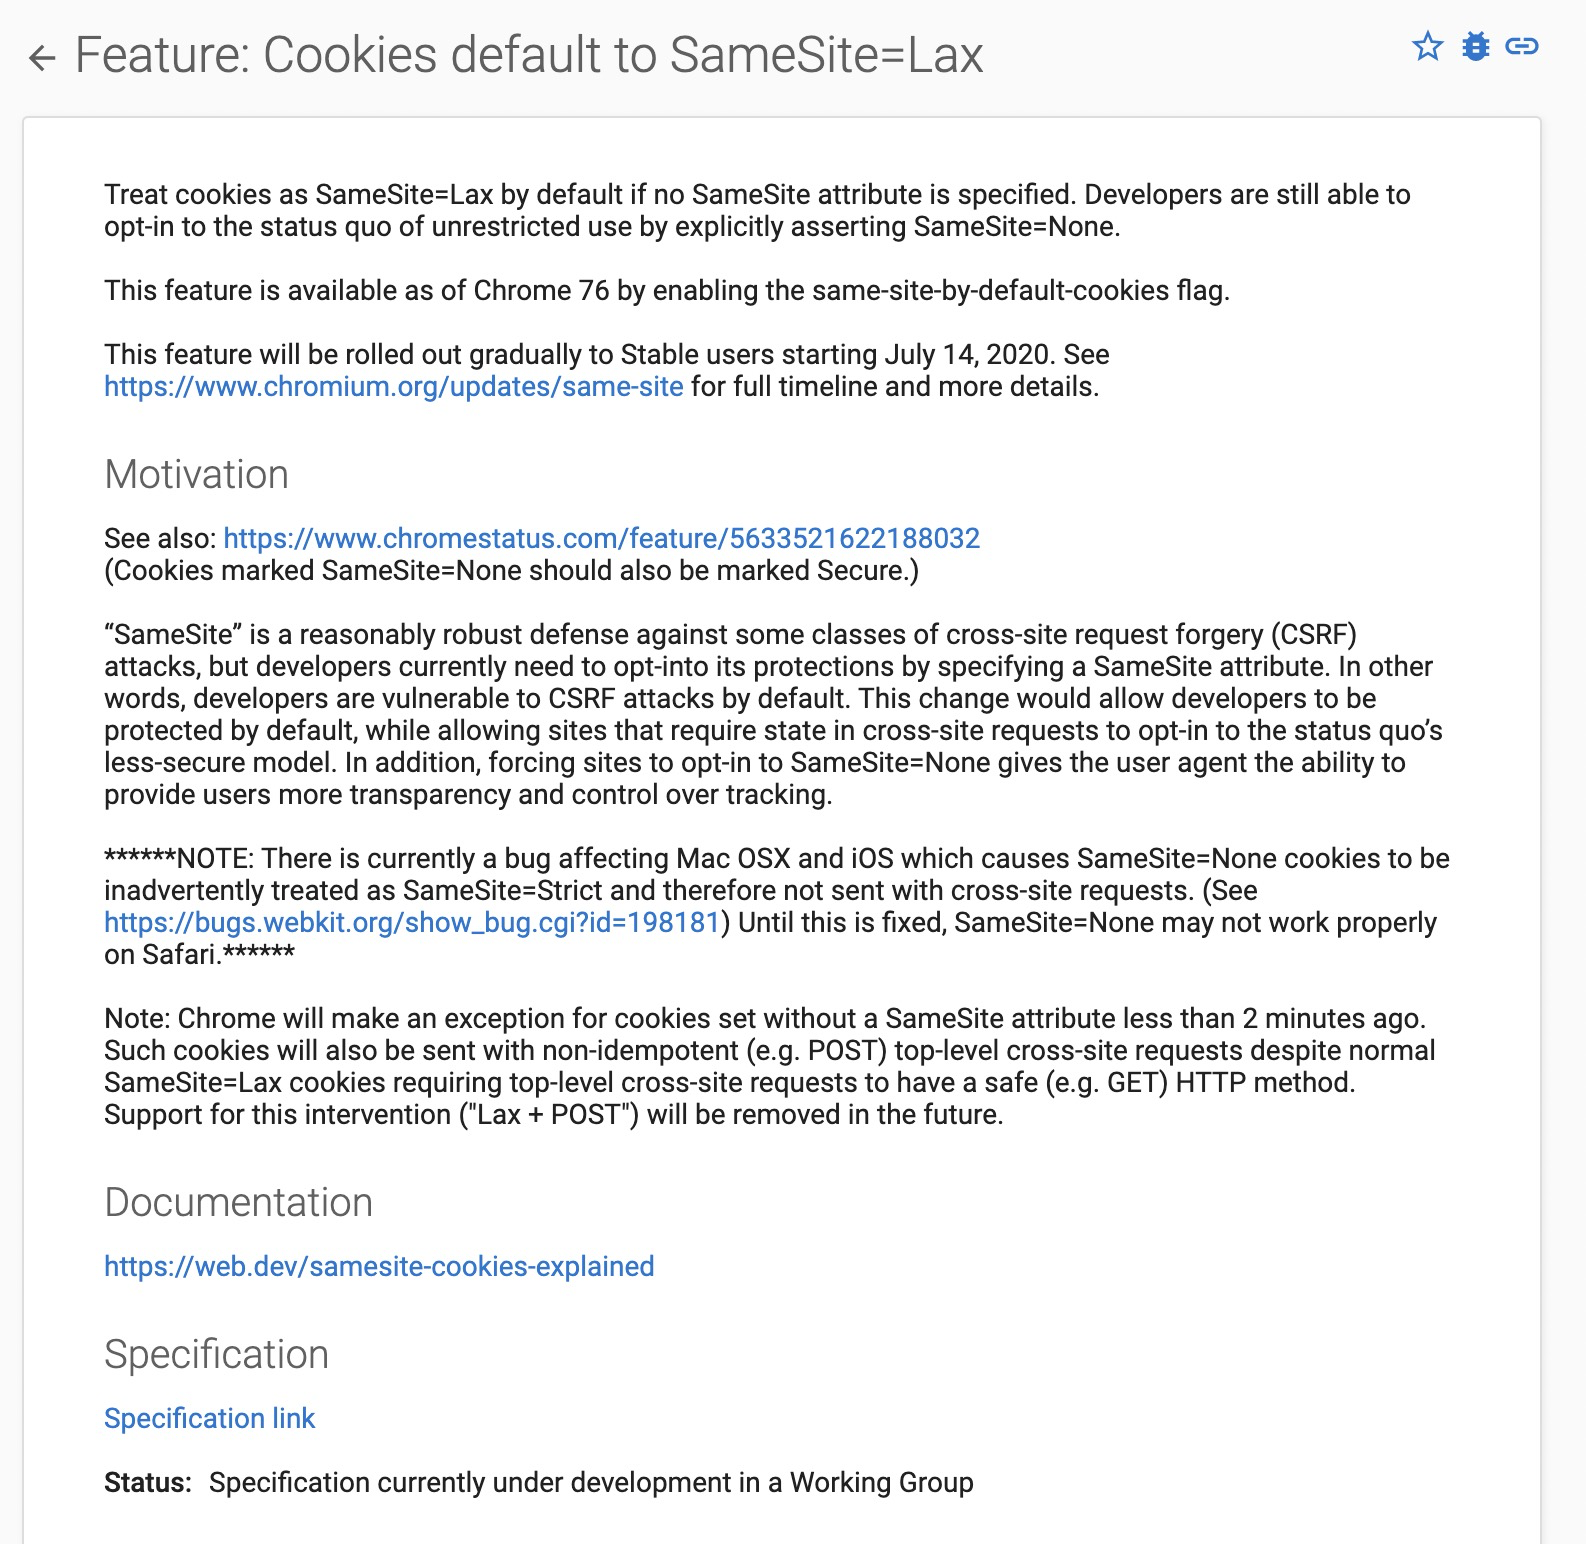Viewport: 1586px width, 1544px height.
Task: Click the Documentation section heading
Action: point(238,1203)
